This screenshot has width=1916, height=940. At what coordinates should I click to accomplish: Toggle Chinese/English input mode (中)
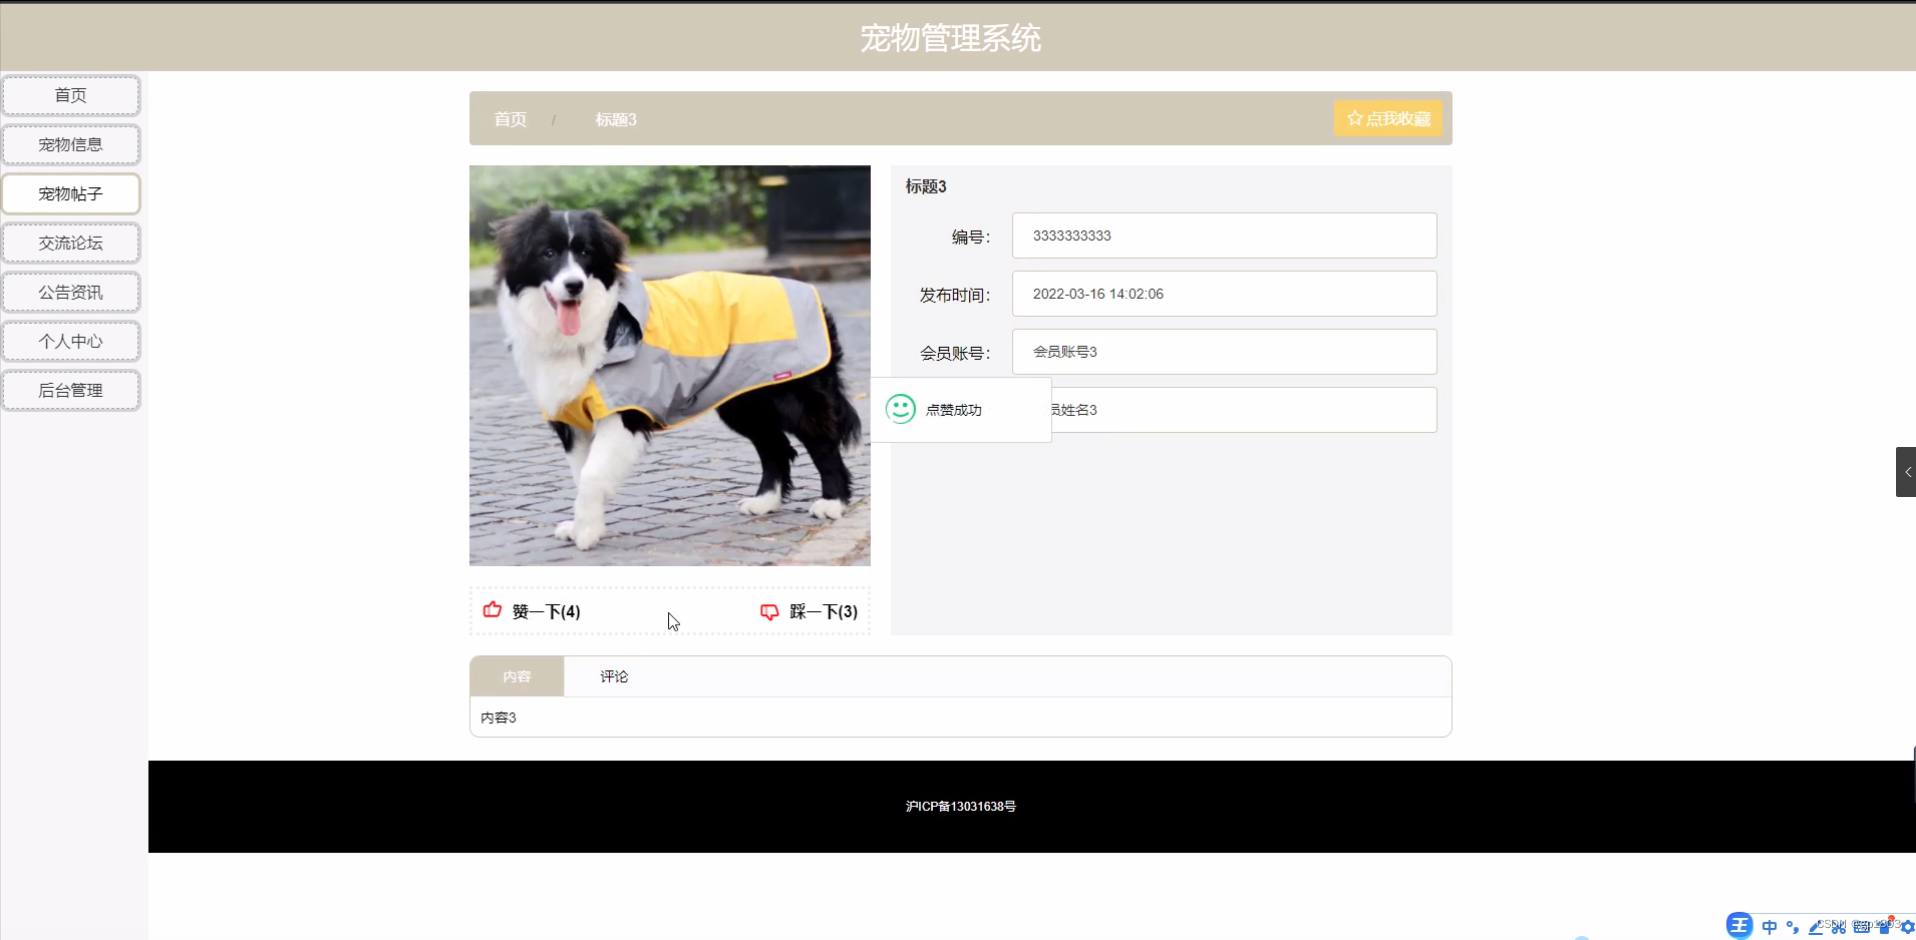[x=1768, y=927]
